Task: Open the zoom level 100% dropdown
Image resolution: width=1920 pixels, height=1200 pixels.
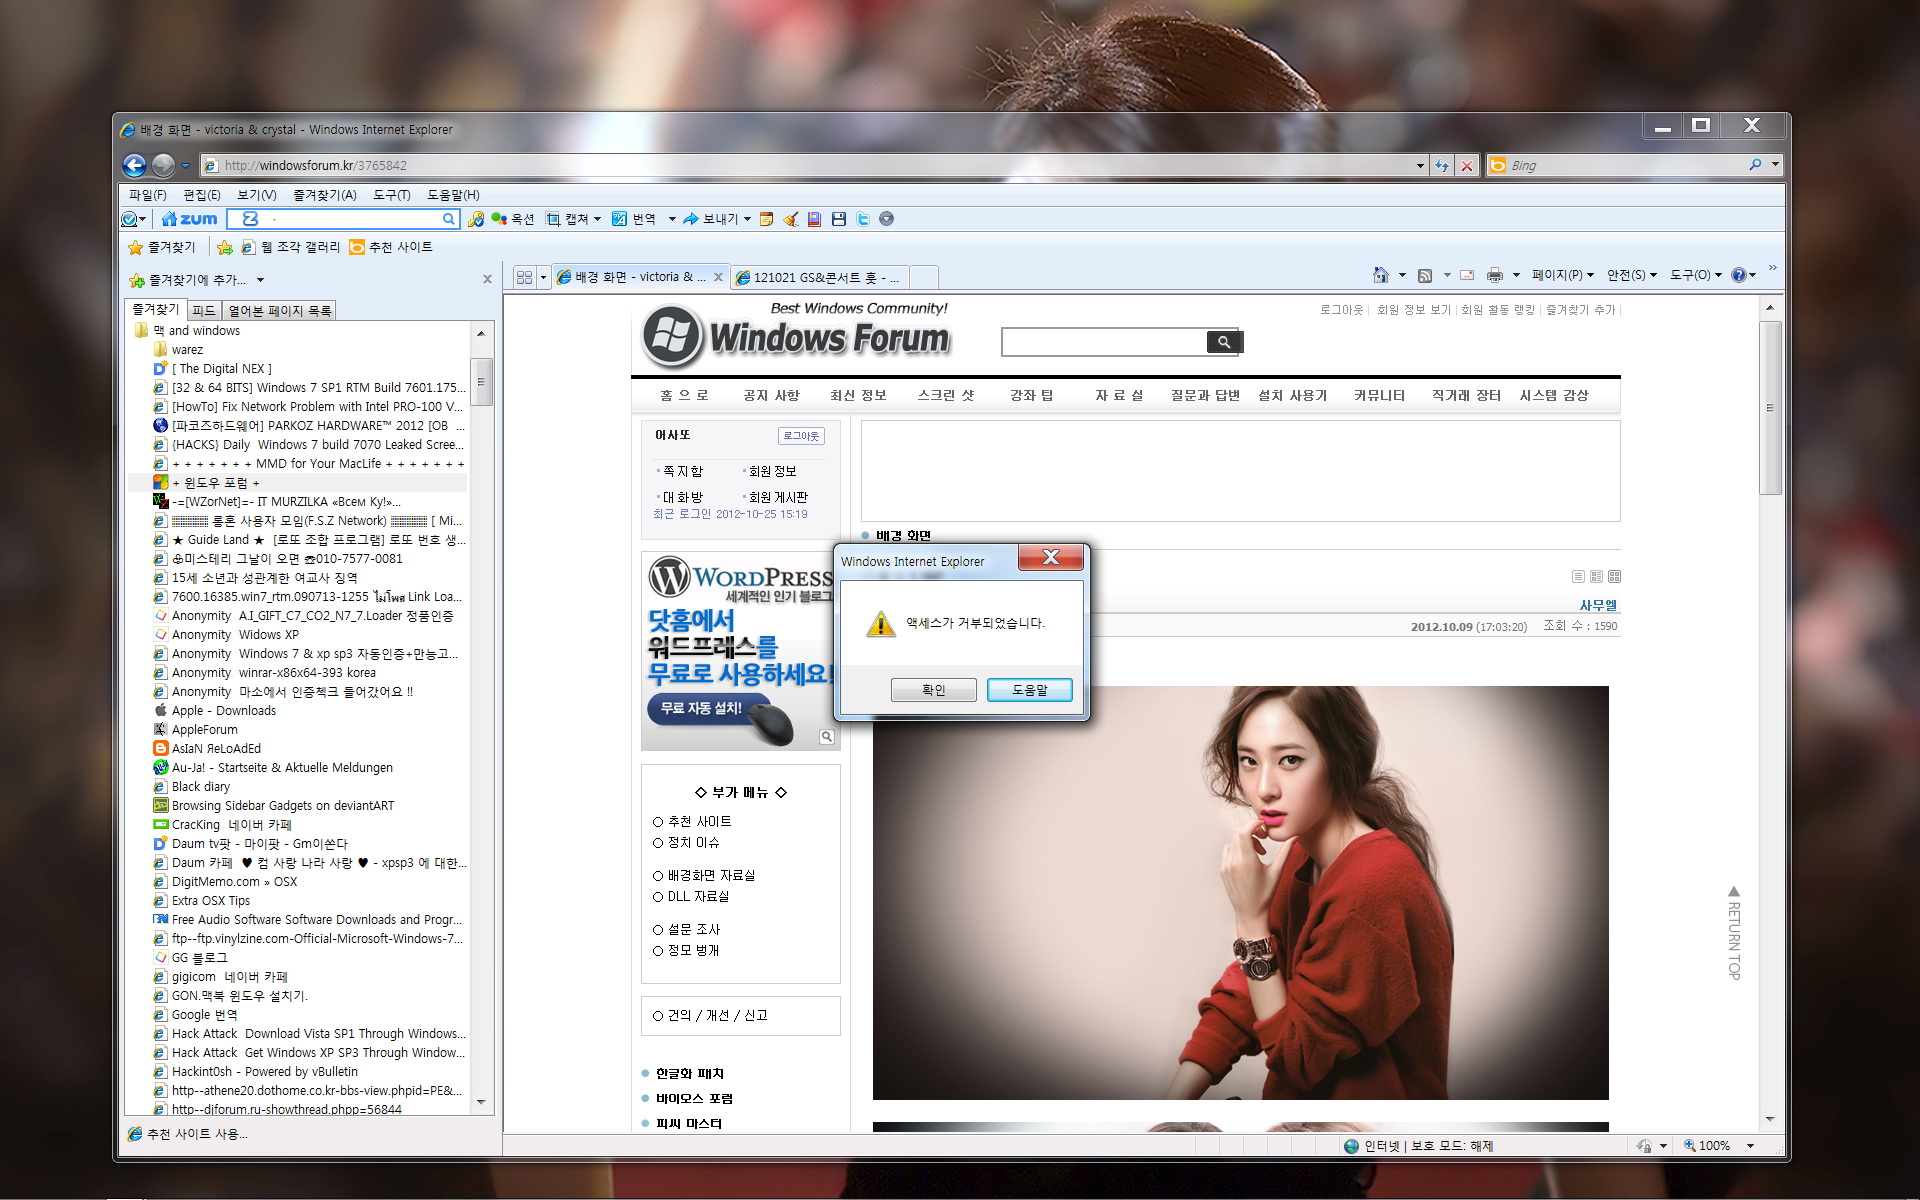Action: 1750,1146
